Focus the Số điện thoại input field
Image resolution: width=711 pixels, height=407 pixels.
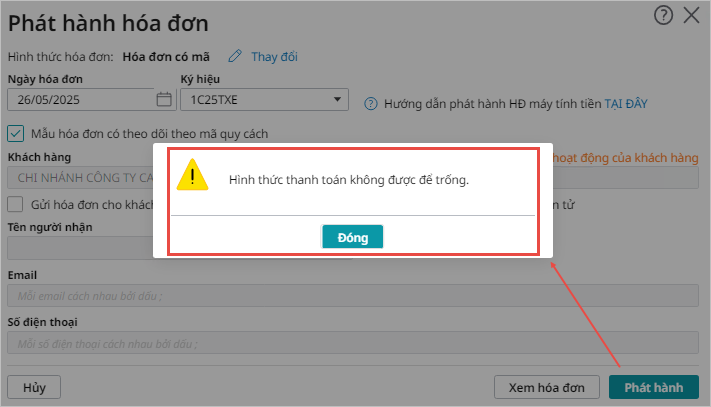point(353,343)
